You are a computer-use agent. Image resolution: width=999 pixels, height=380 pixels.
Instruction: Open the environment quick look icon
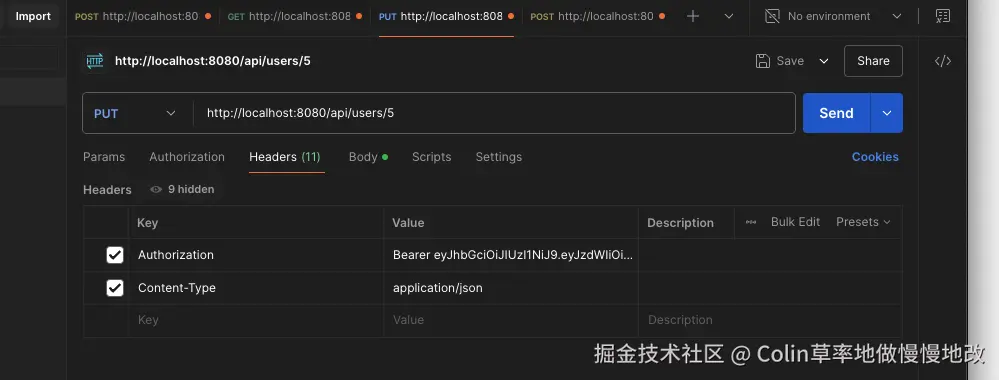click(943, 17)
